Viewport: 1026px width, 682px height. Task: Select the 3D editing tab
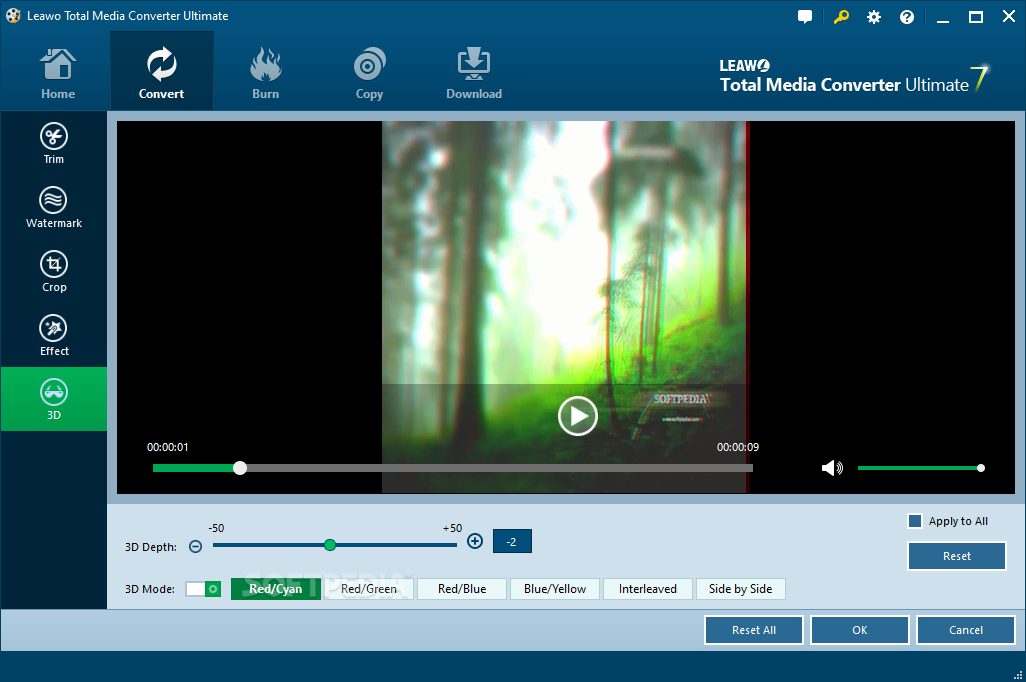pos(54,399)
